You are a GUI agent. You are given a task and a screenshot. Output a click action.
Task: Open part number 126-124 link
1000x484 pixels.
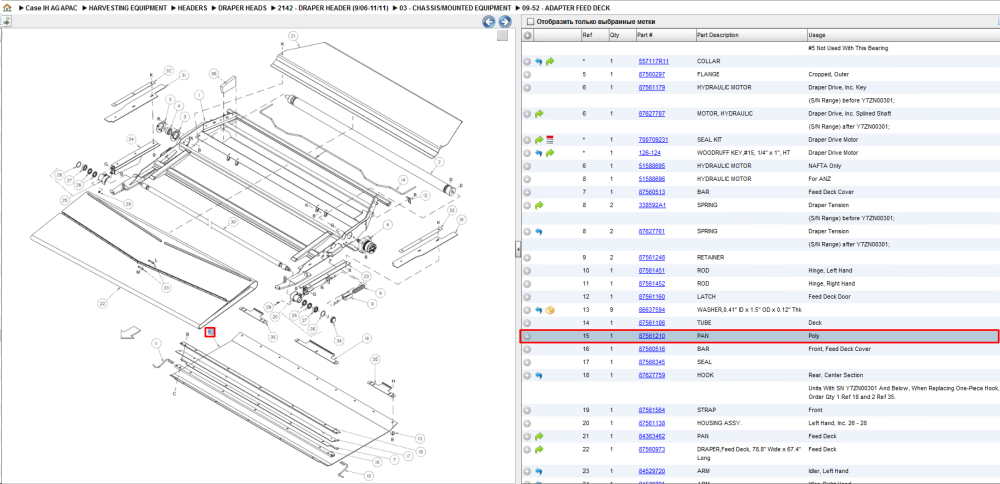(x=649, y=153)
